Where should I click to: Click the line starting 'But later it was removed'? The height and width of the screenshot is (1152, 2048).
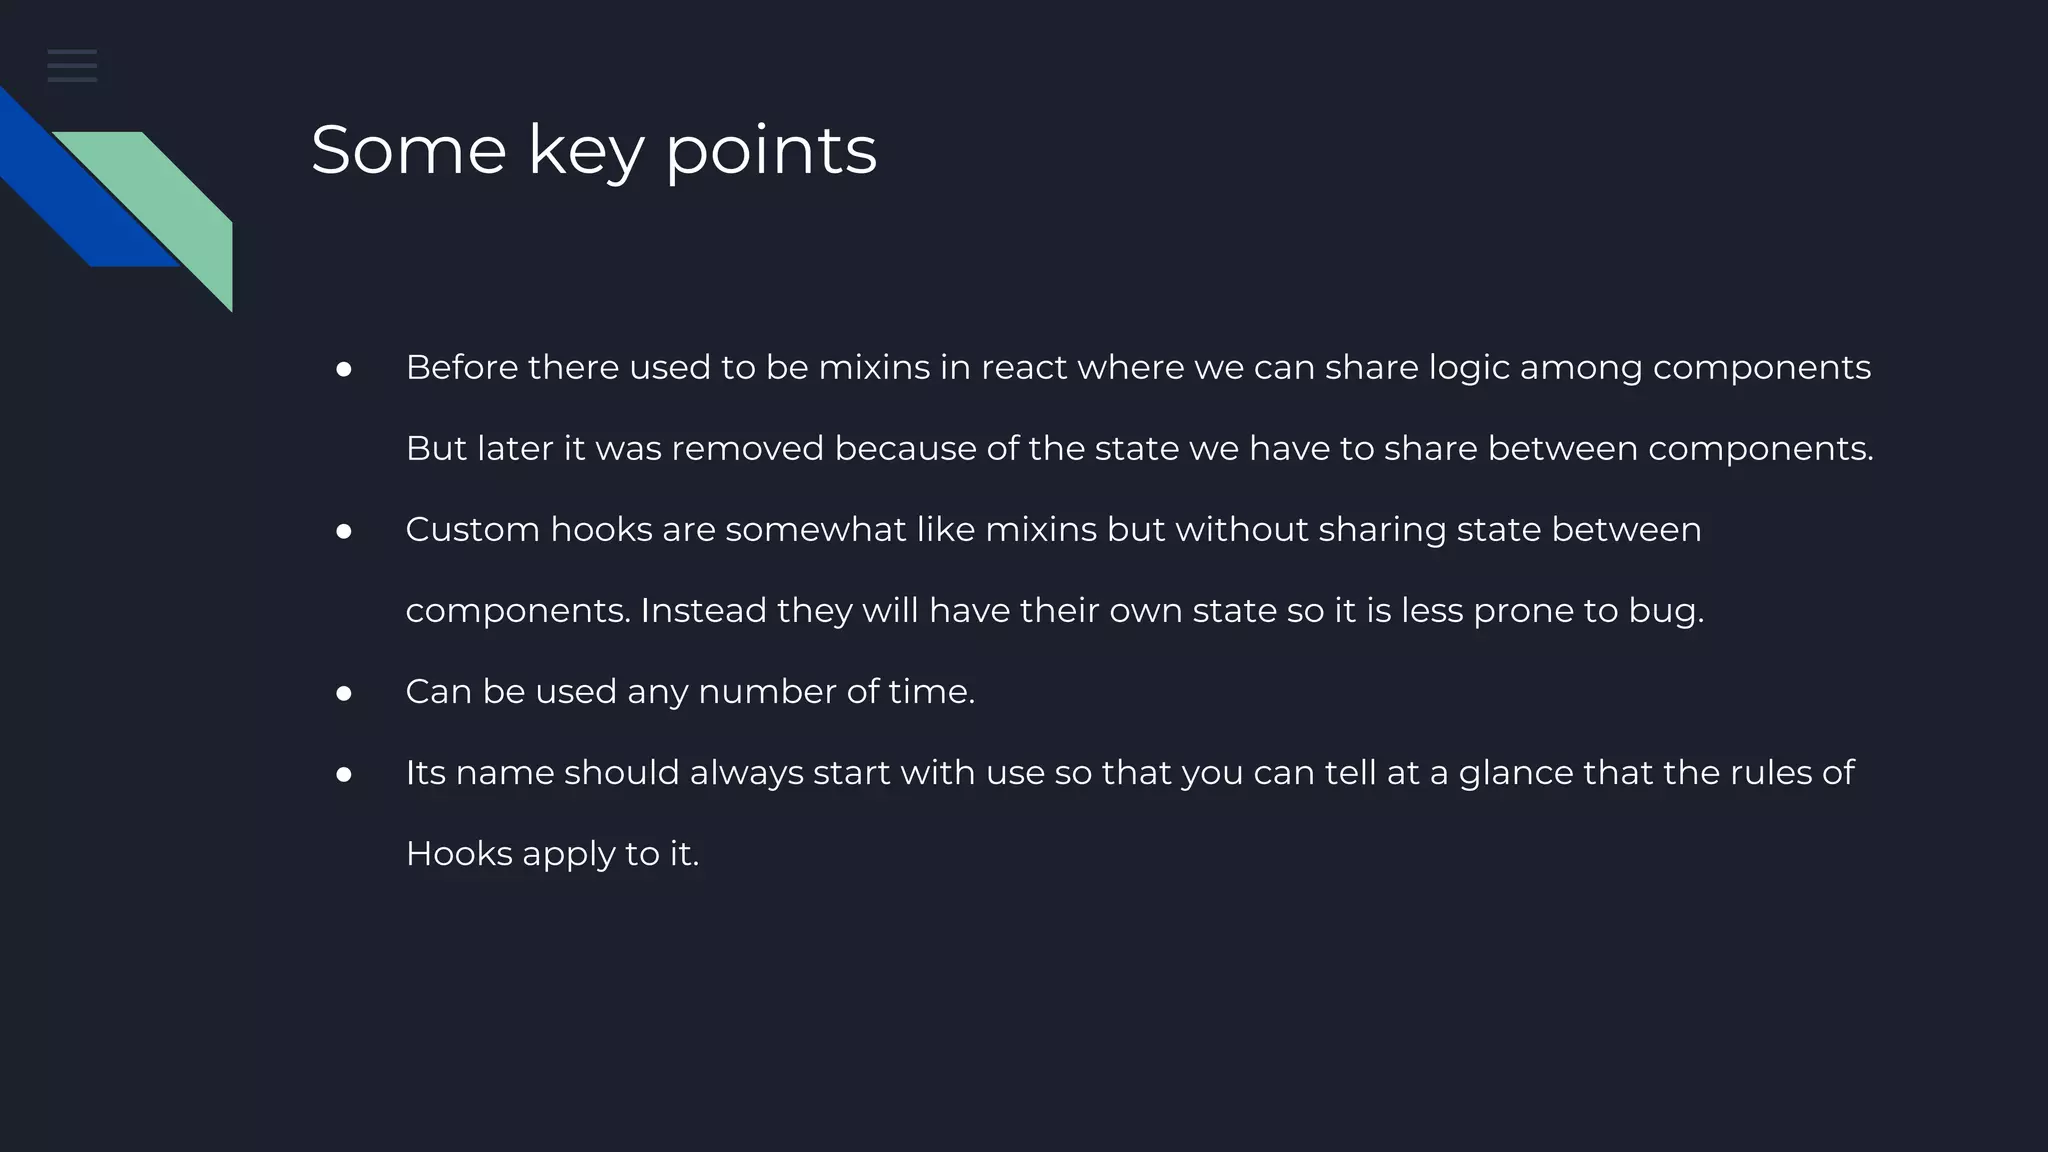[x=1139, y=448]
